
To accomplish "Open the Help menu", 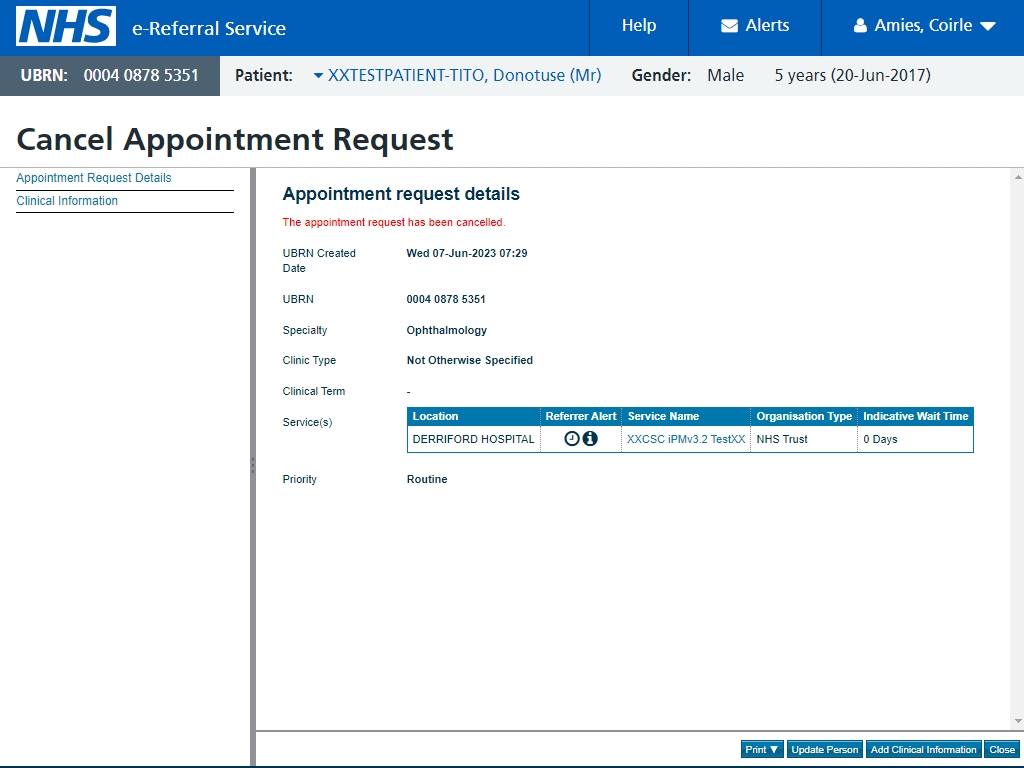I will click(639, 25).
